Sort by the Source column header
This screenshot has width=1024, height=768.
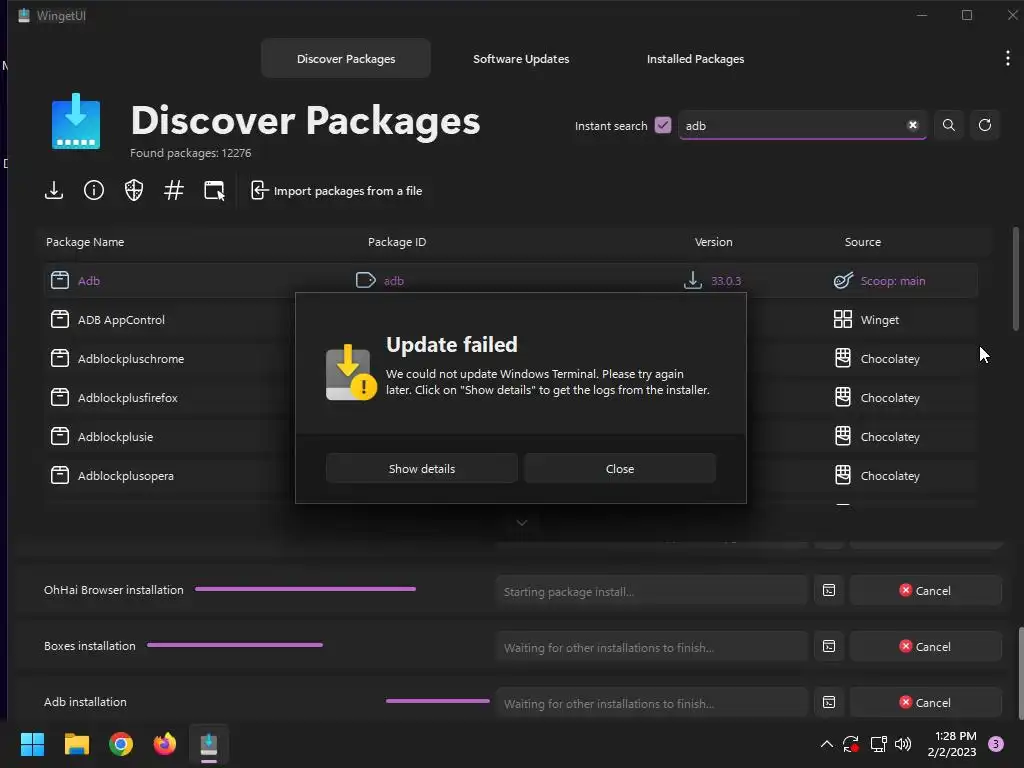[863, 242]
